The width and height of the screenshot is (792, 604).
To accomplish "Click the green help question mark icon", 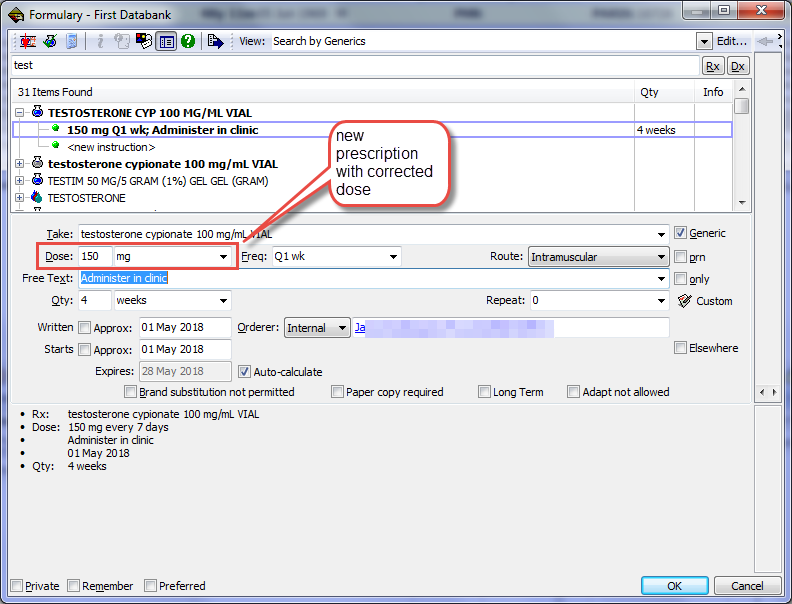I will [x=187, y=41].
